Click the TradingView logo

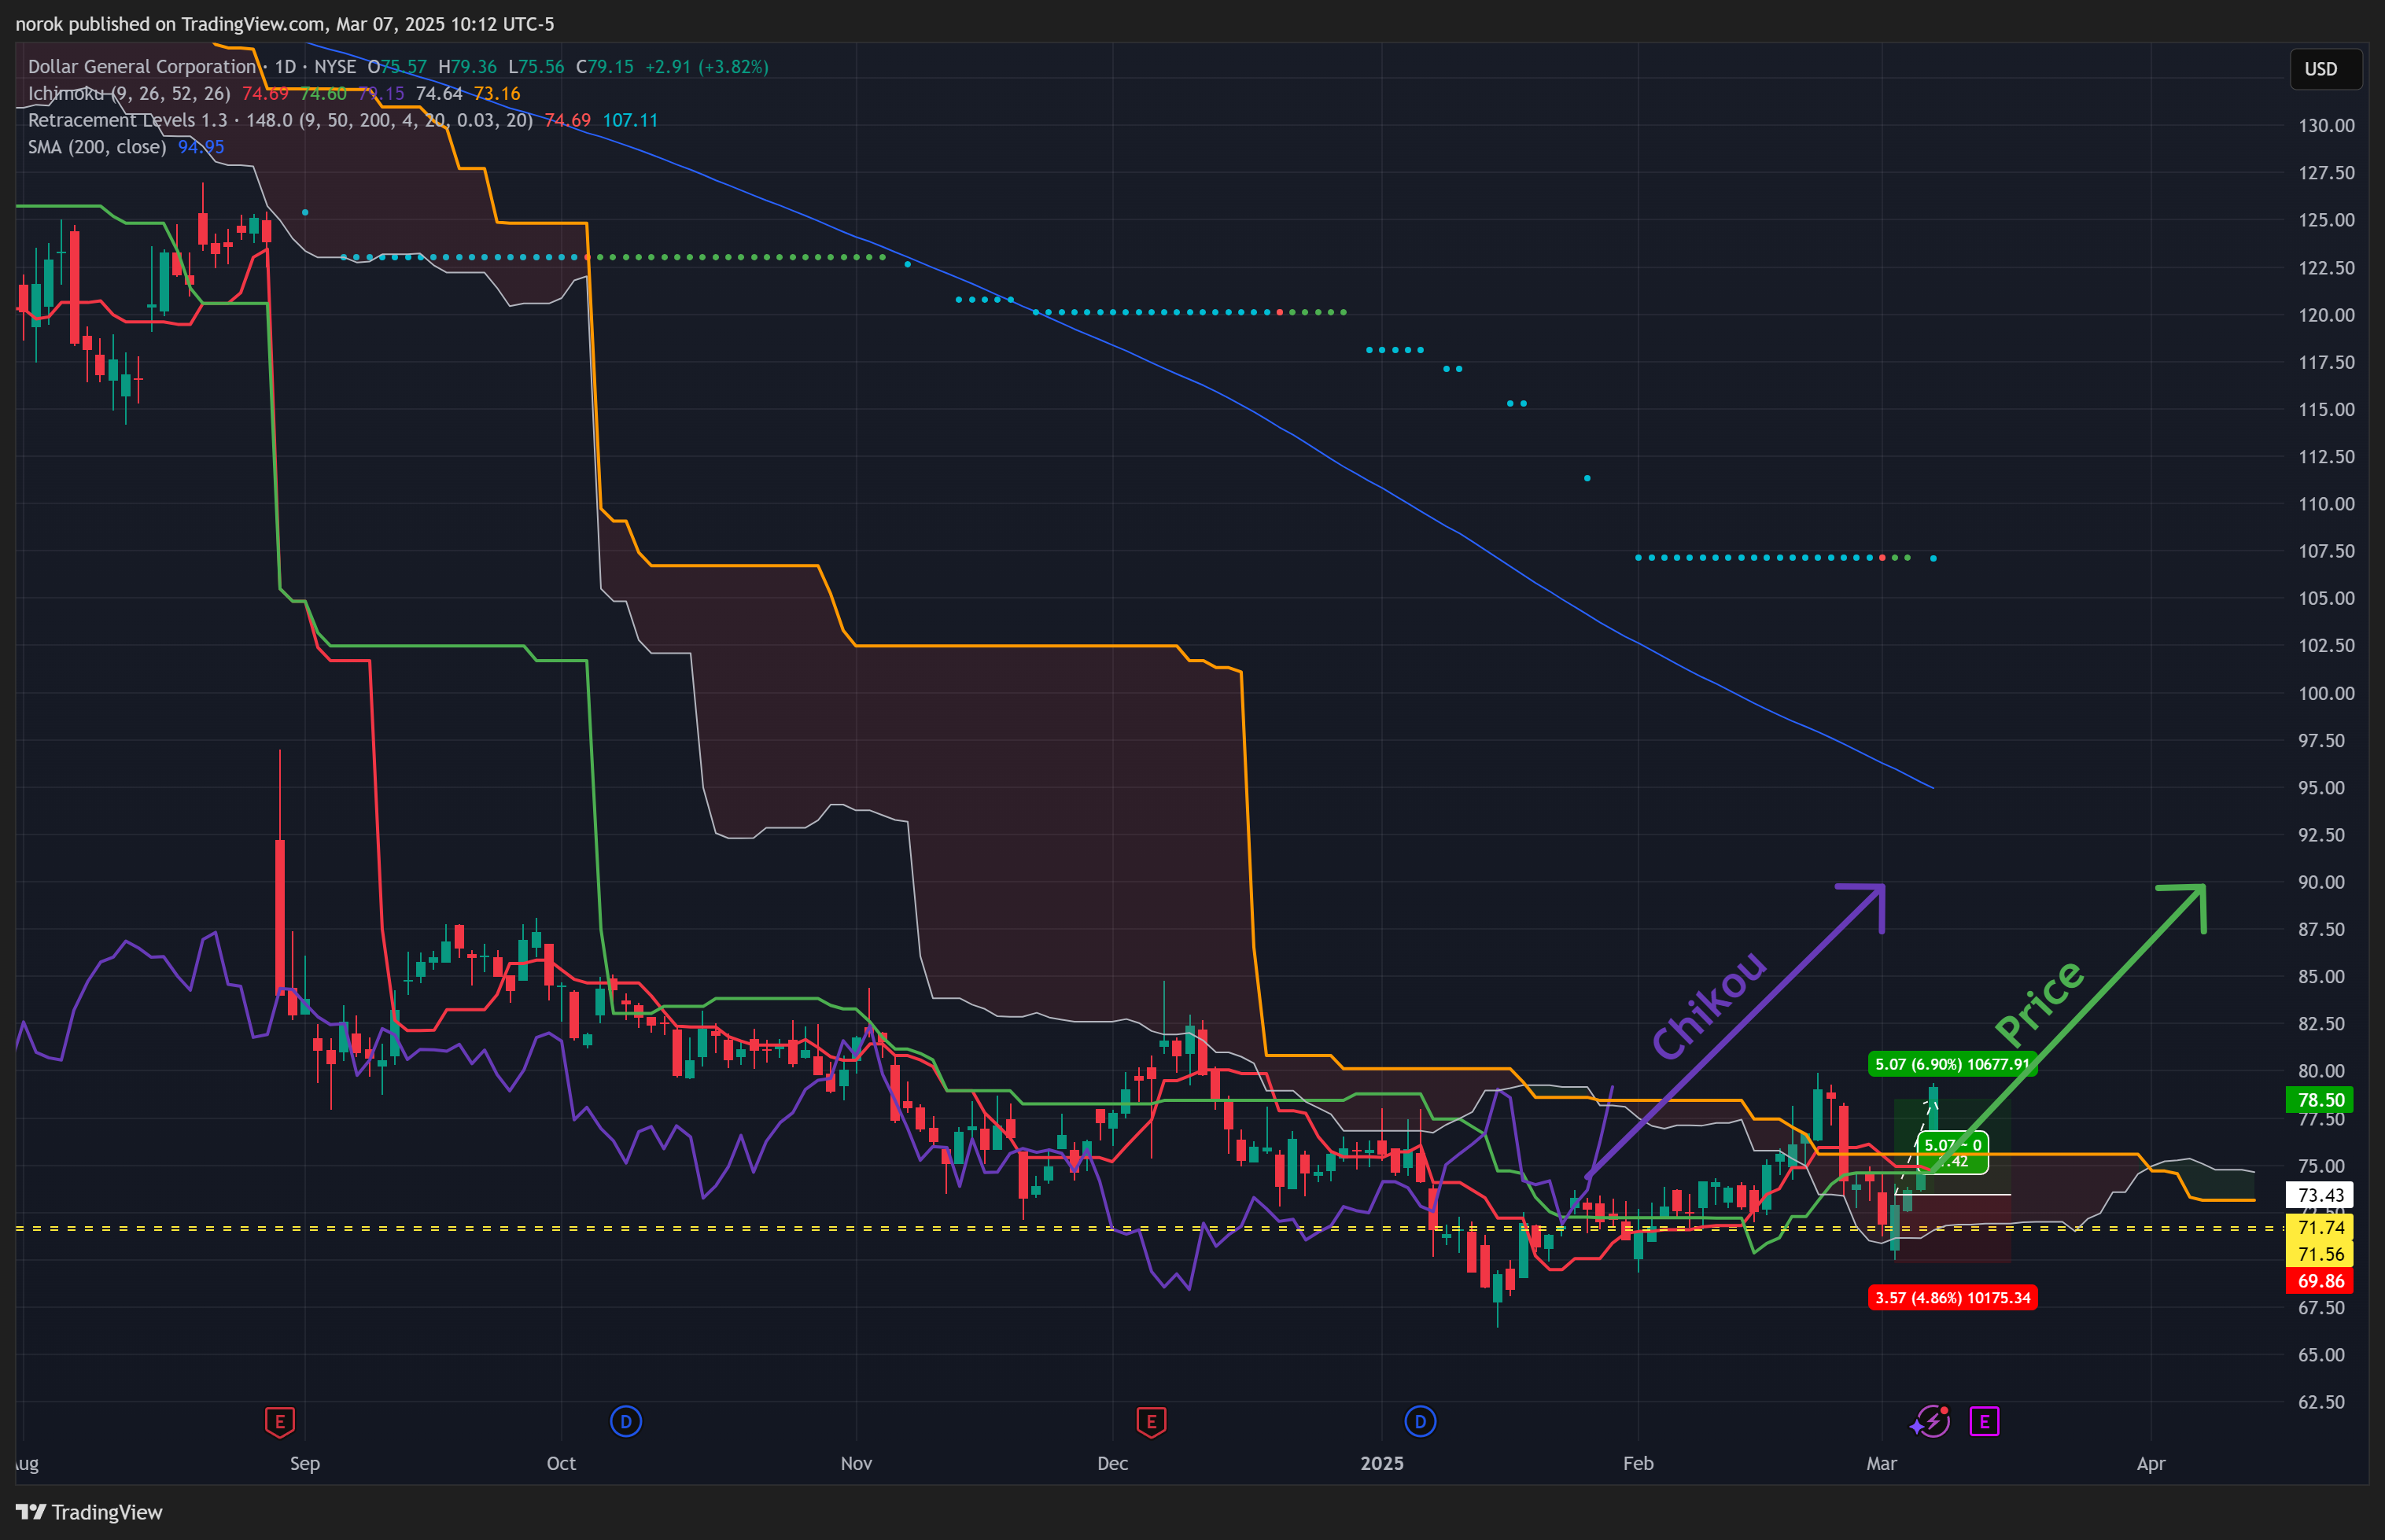coord(89,1512)
